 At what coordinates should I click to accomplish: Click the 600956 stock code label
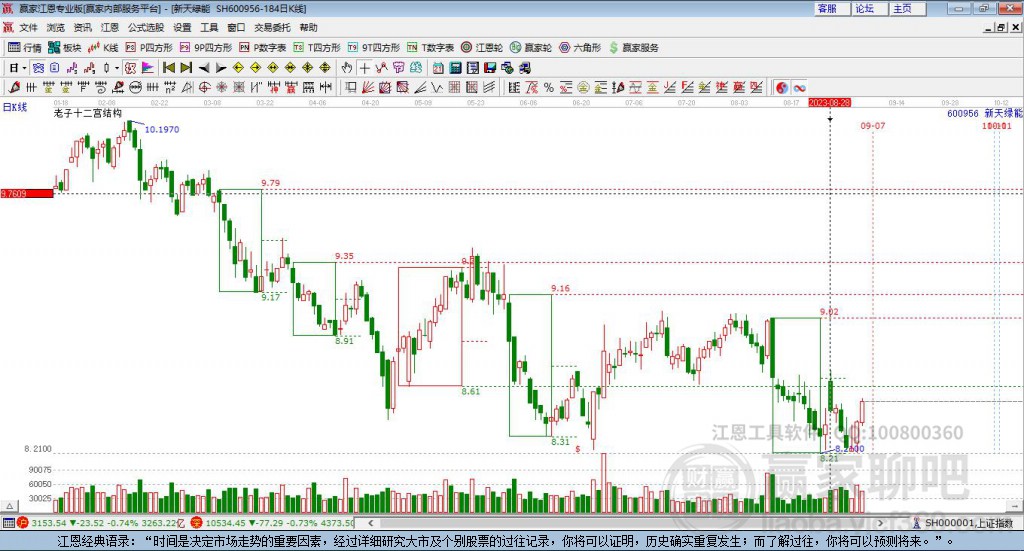tap(963, 114)
